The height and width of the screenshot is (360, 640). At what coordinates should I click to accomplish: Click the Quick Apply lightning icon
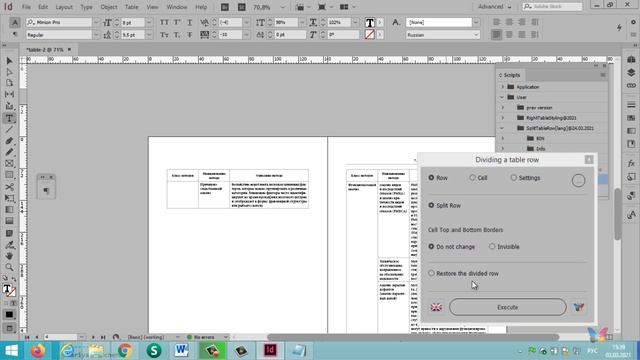619,27
